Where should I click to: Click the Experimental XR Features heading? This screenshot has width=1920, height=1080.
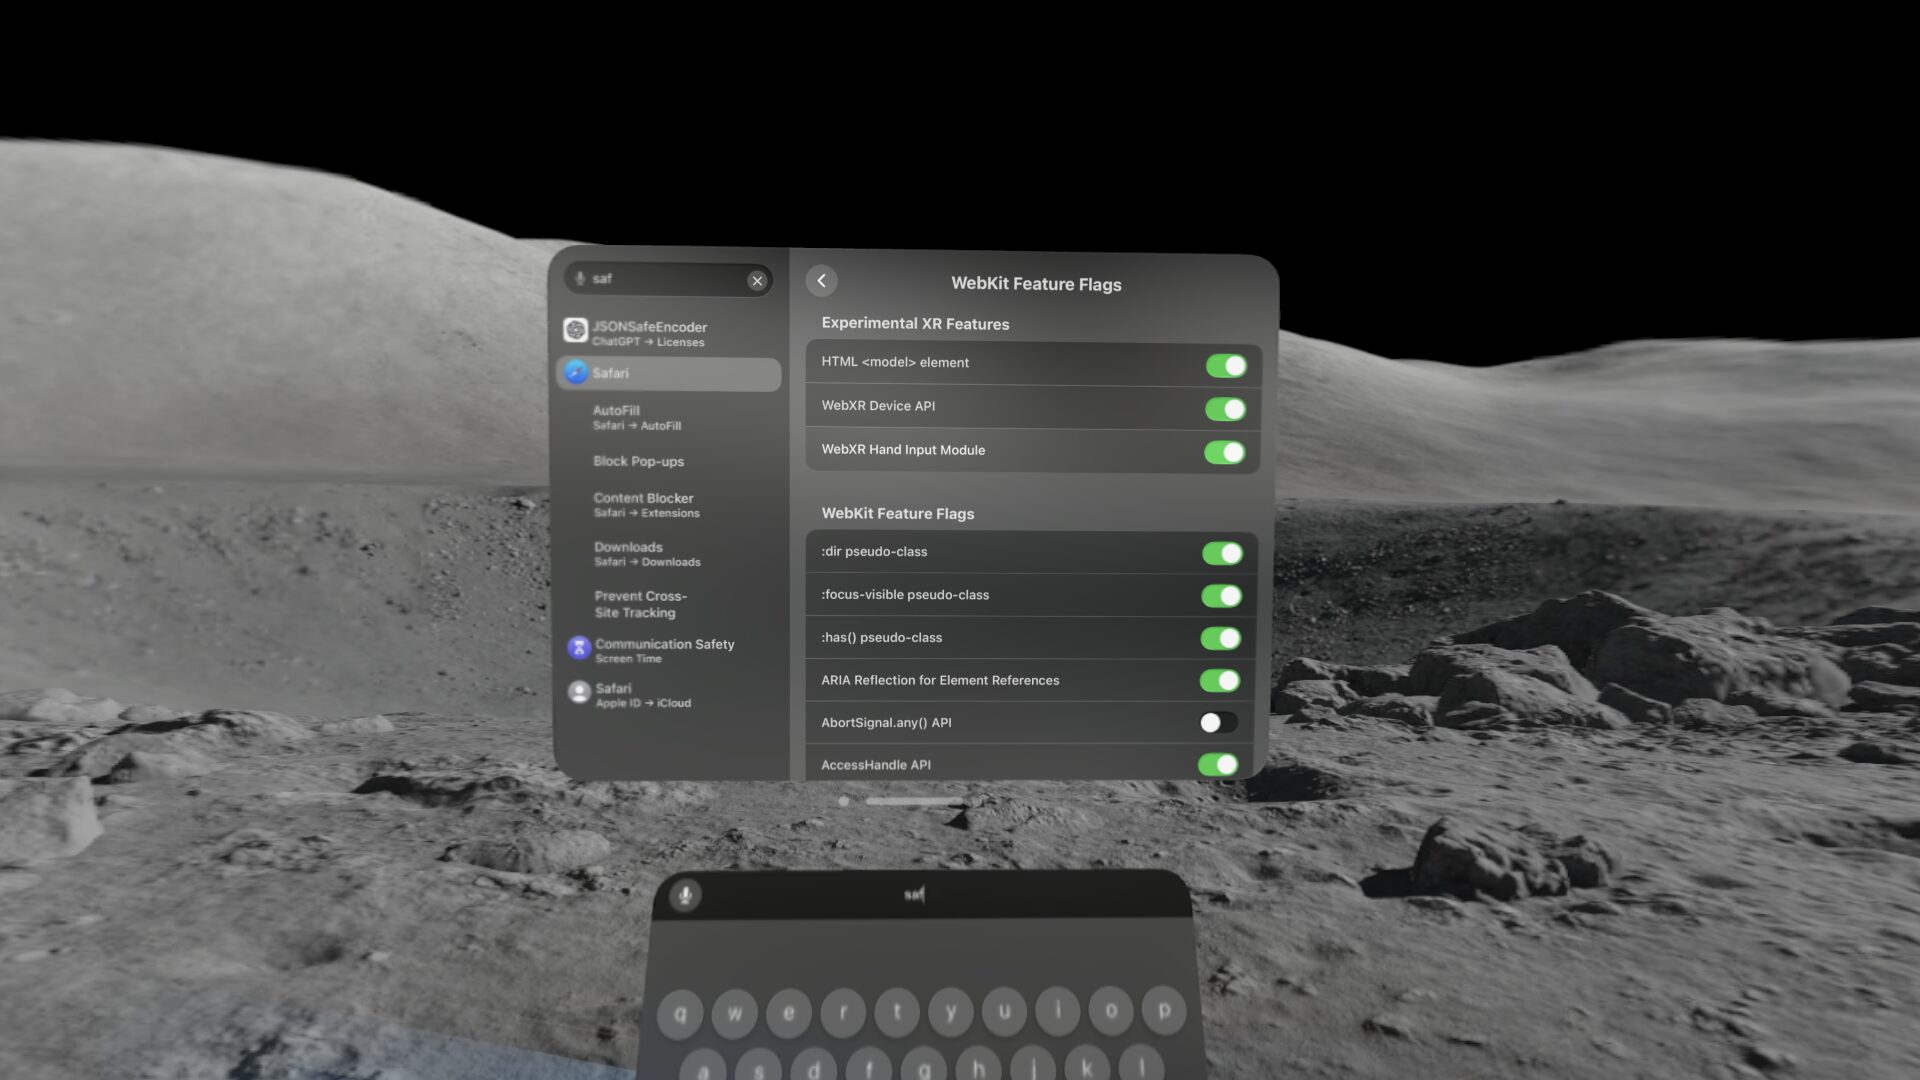click(915, 324)
